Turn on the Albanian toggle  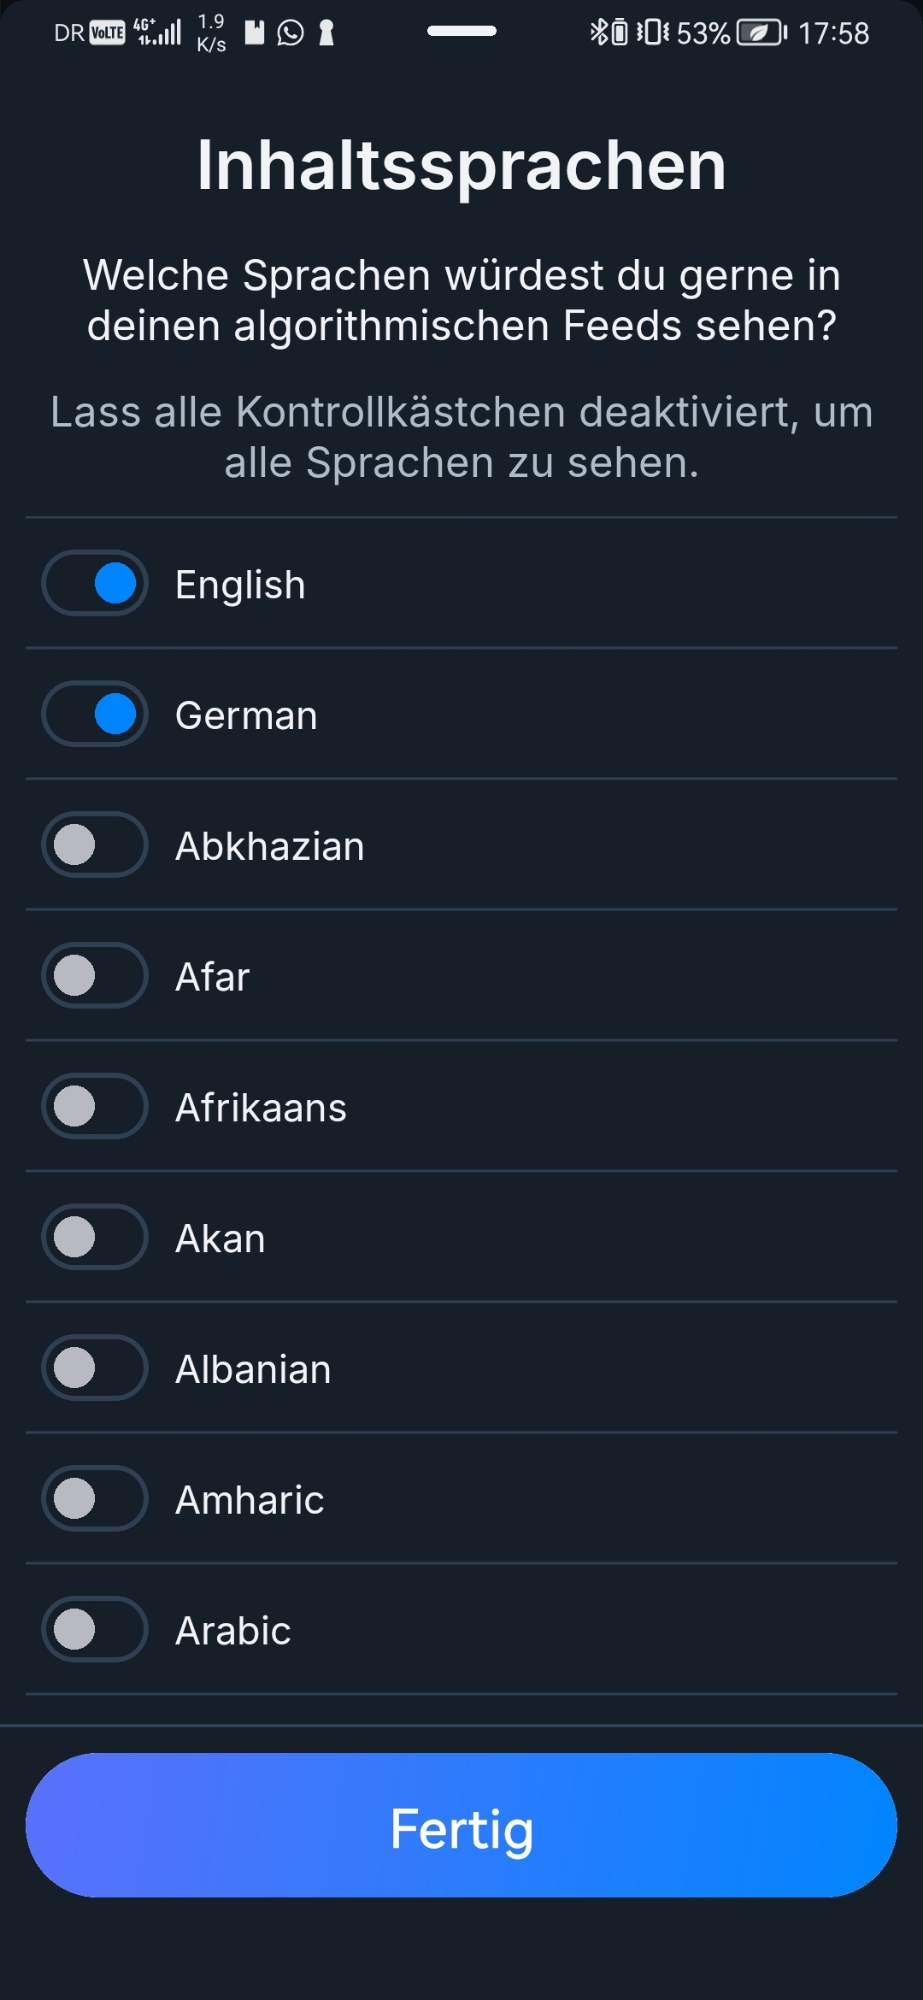click(x=95, y=1368)
